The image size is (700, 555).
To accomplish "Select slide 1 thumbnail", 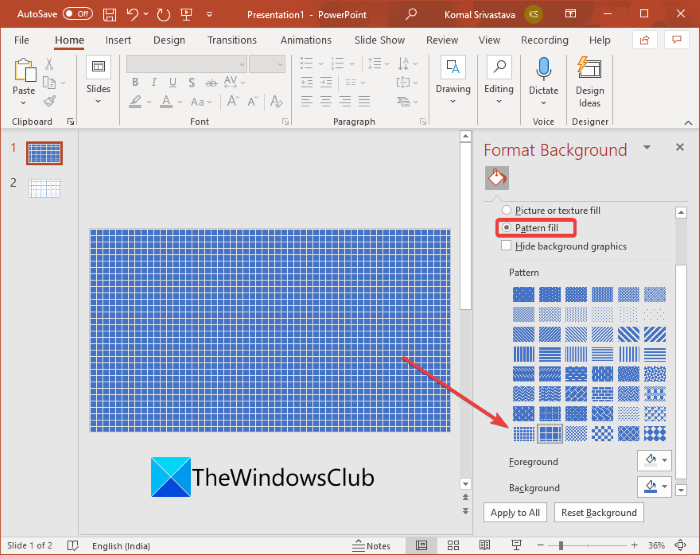I will click(44, 153).
